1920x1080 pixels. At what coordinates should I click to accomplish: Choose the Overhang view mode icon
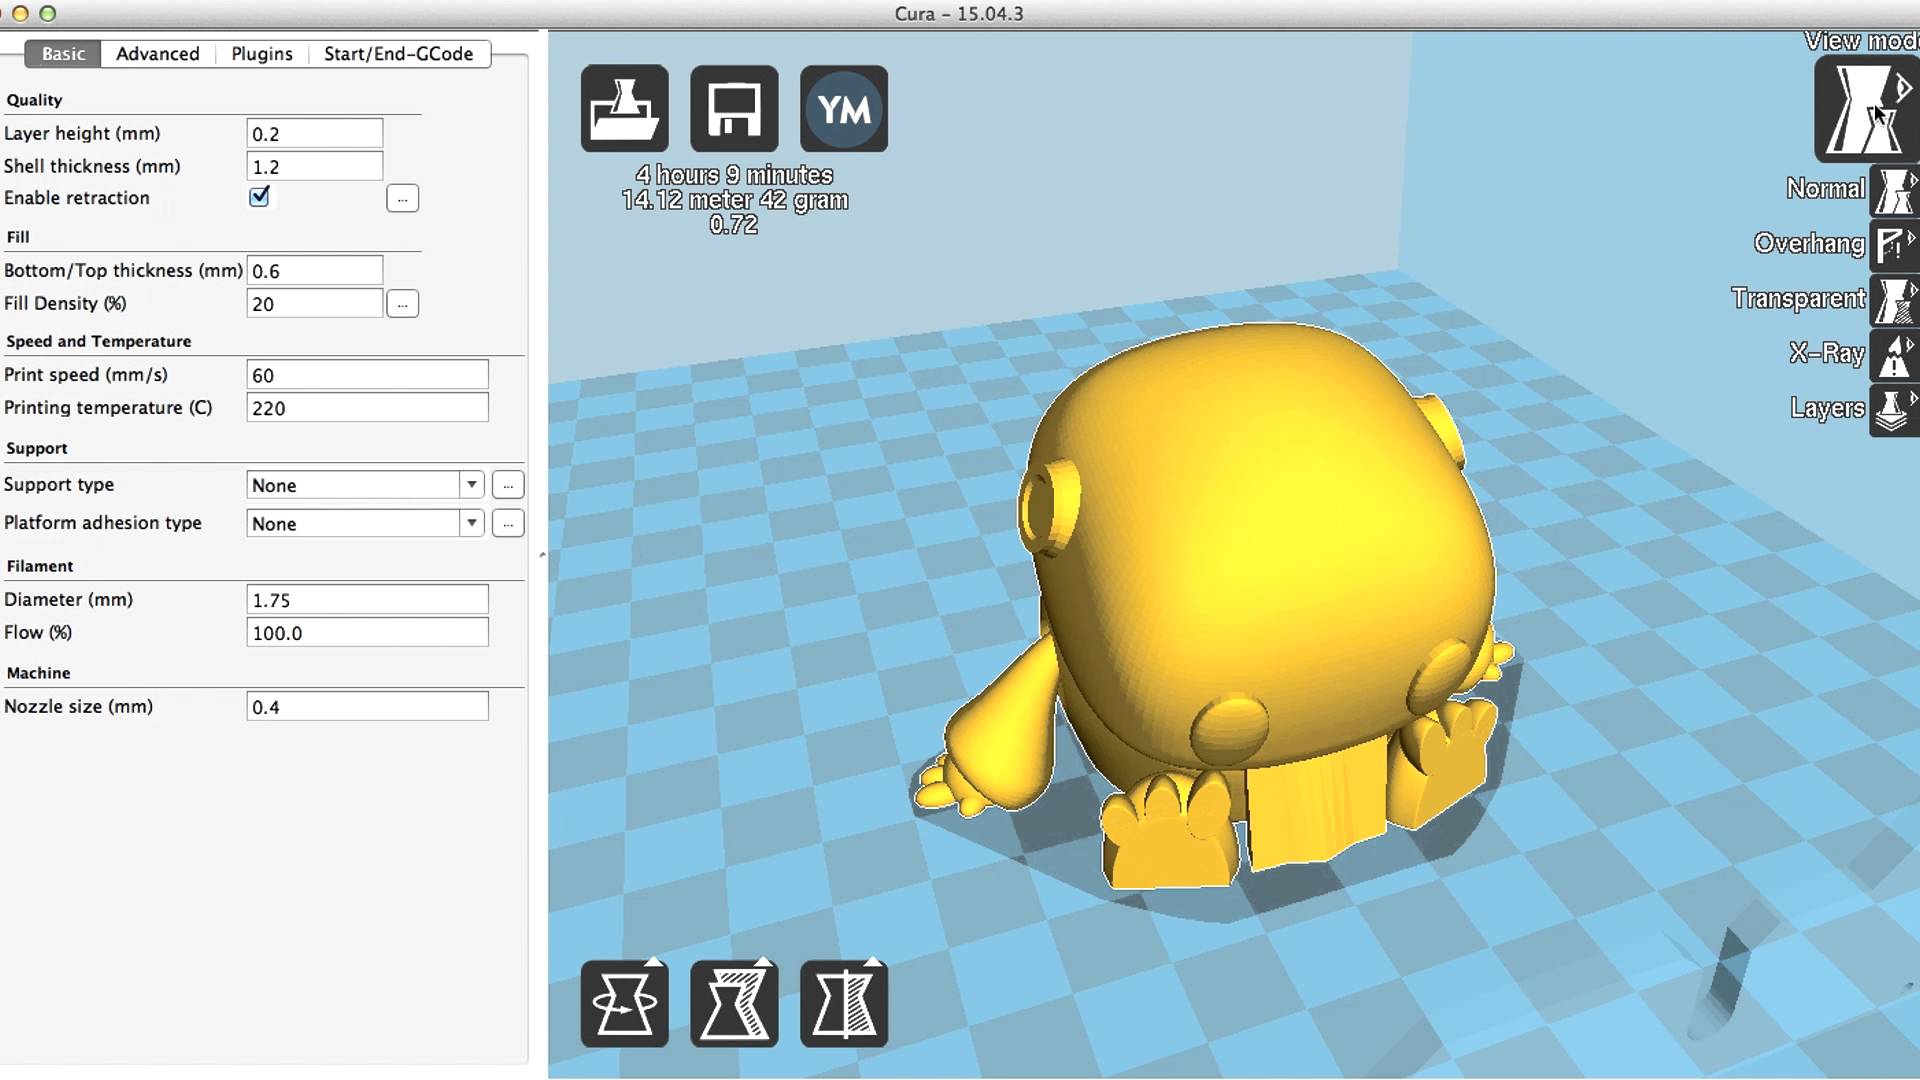tap(1894, 245)
